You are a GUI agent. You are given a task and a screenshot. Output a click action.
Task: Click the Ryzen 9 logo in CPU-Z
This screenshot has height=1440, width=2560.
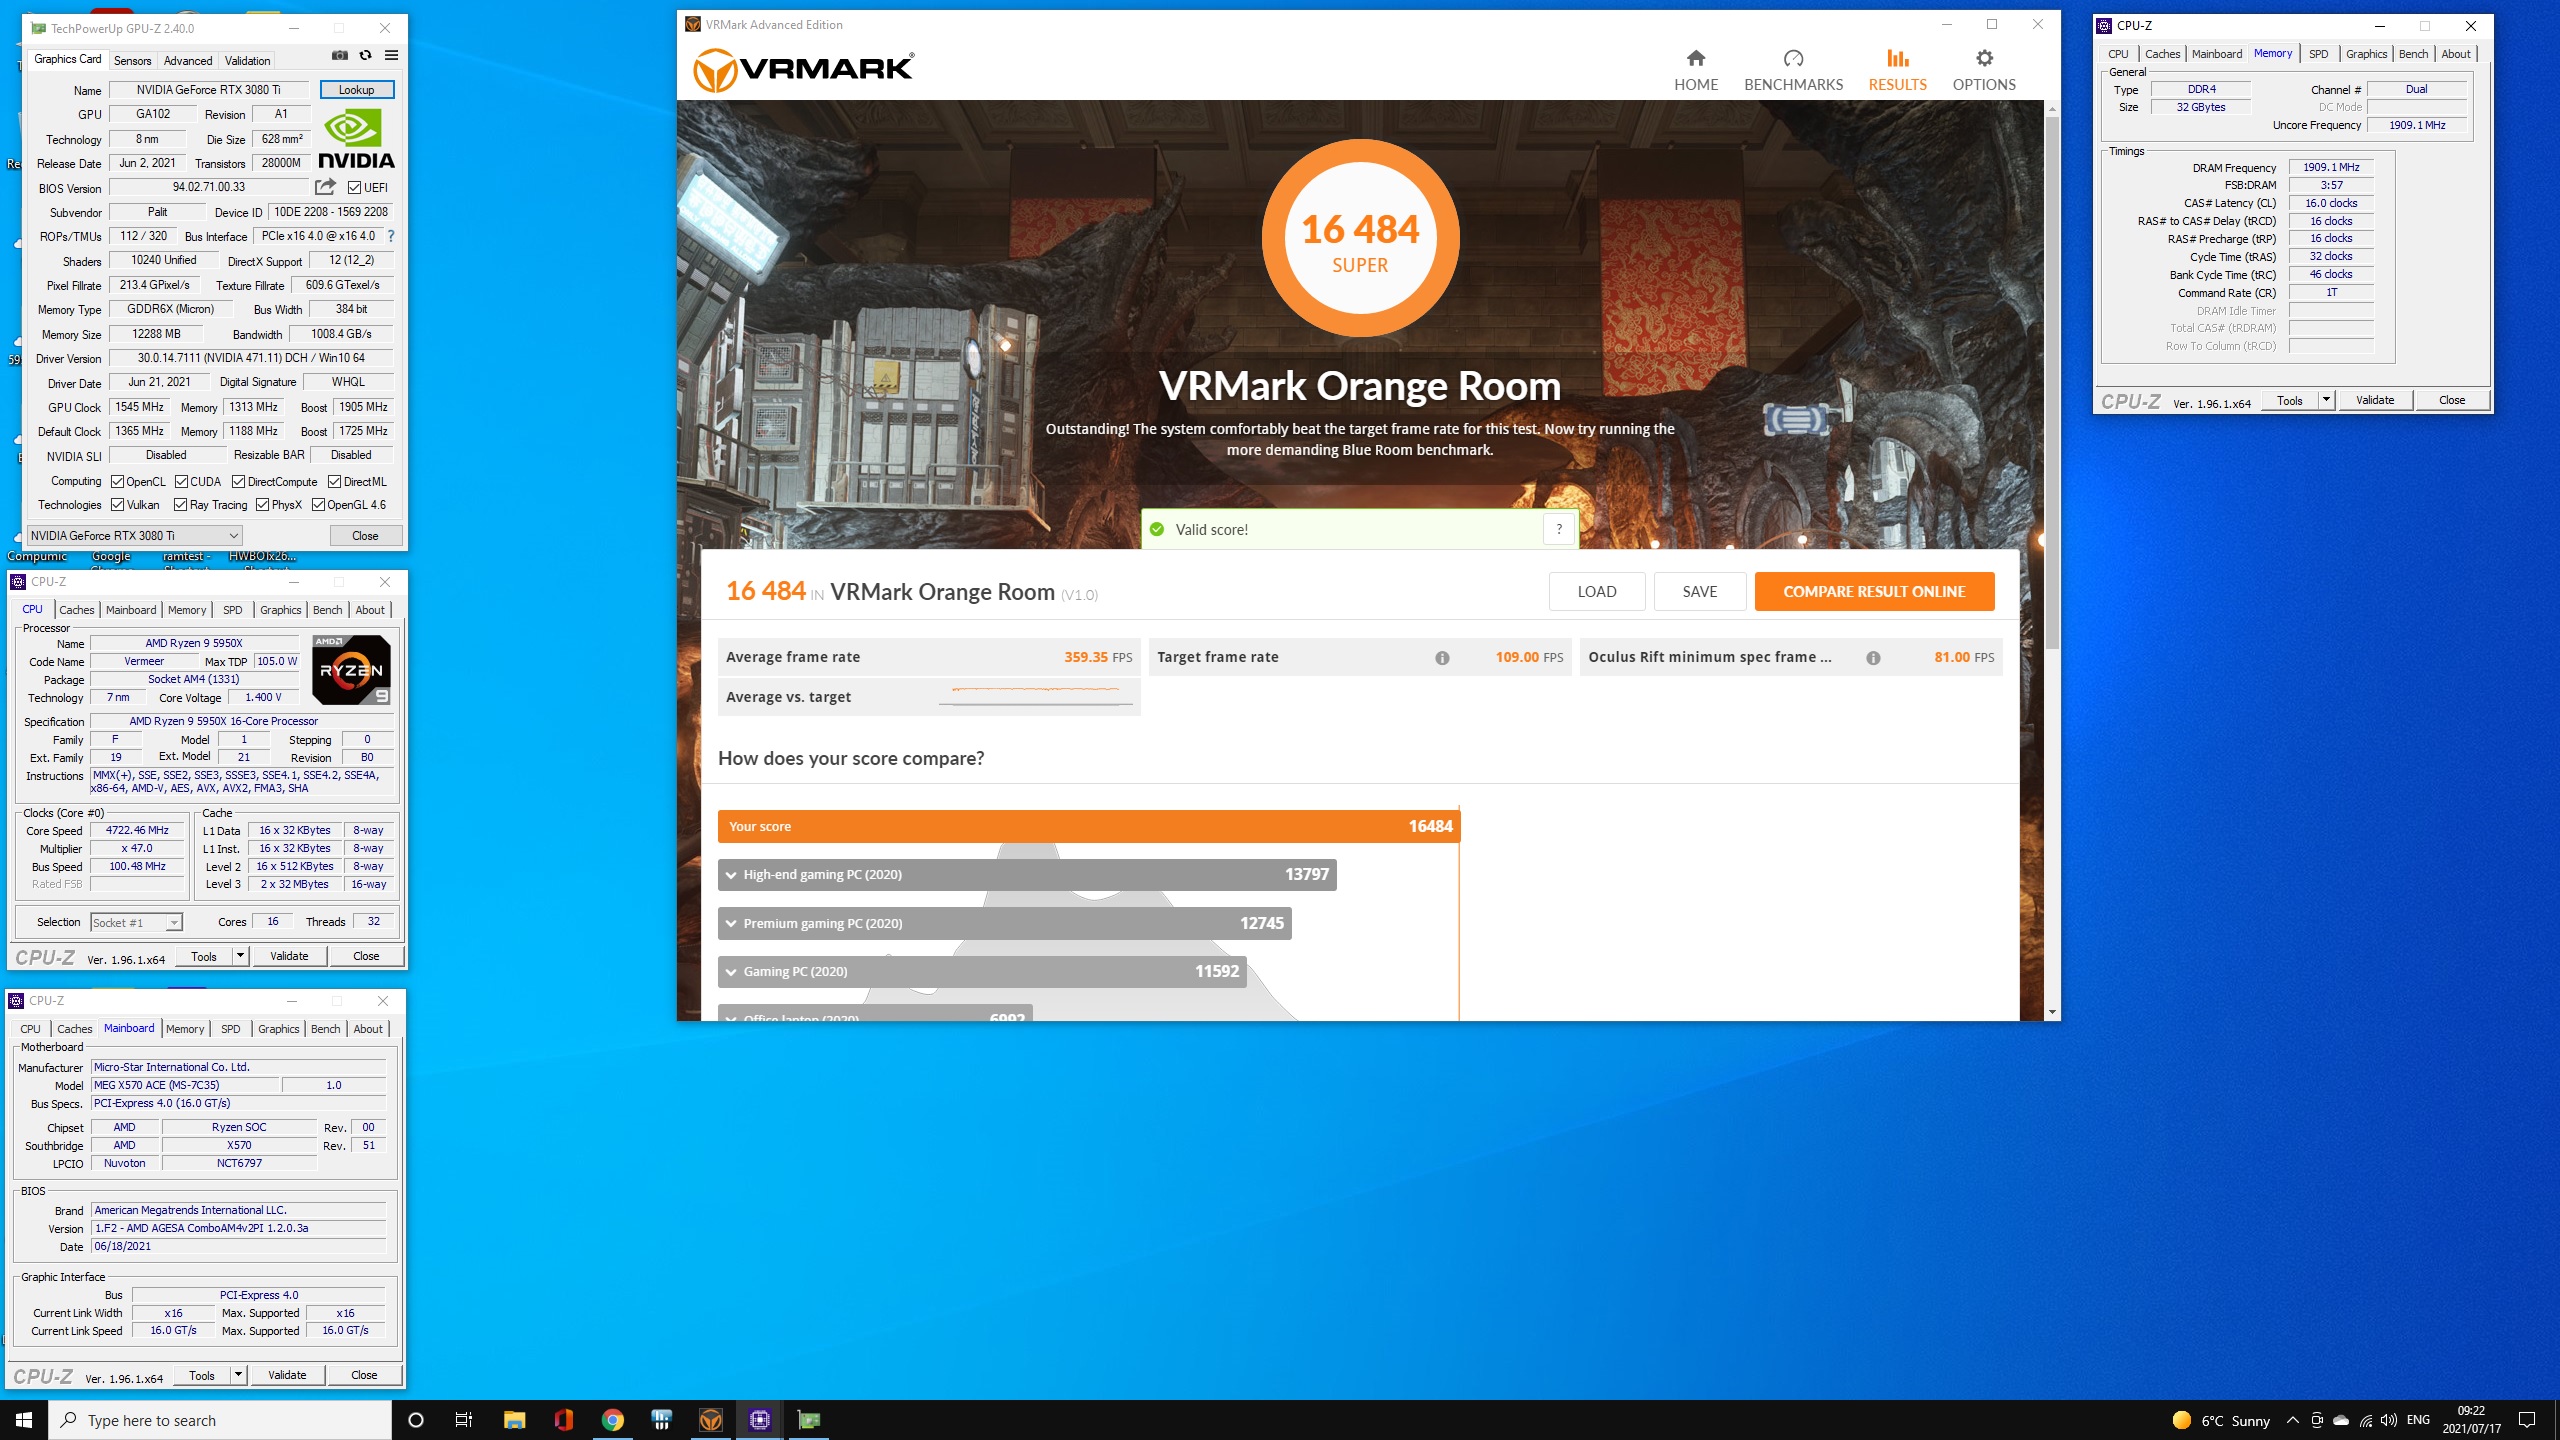click(x=351, y=670)
